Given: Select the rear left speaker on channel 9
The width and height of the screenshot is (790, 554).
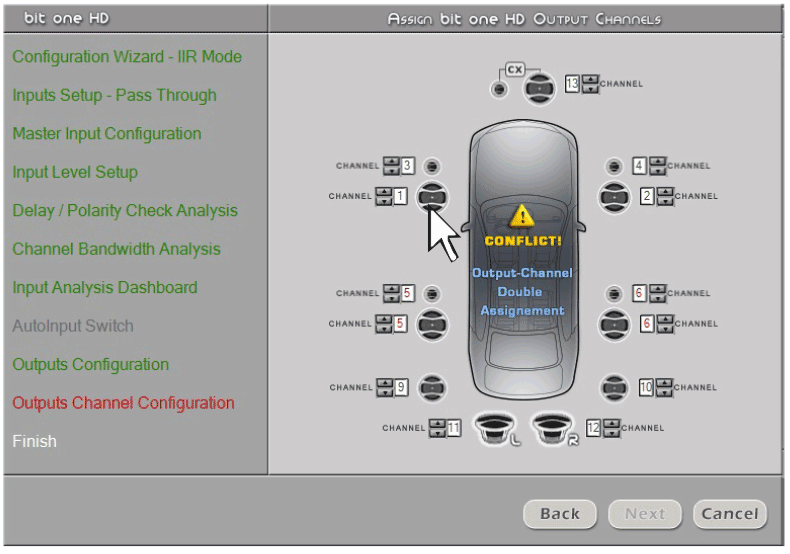Looking at the screenshot, I should point(432,388).
